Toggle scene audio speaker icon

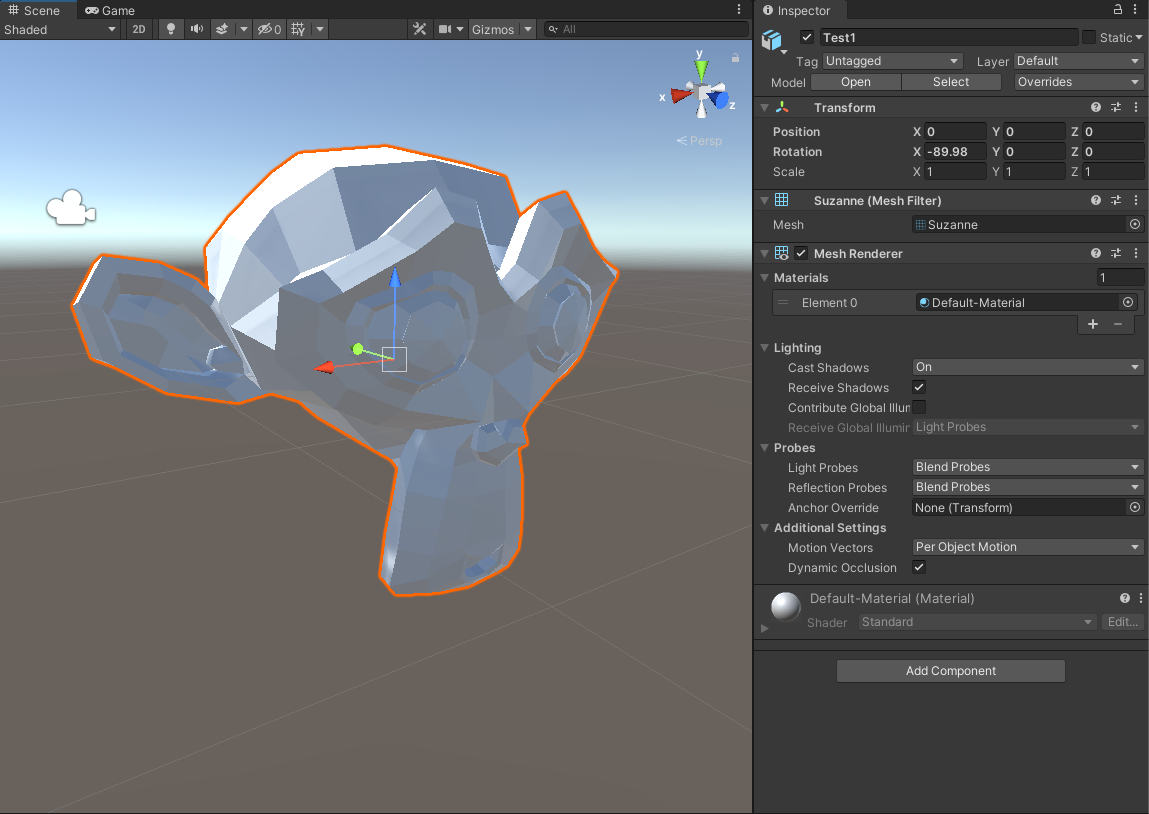click(197, 29)
